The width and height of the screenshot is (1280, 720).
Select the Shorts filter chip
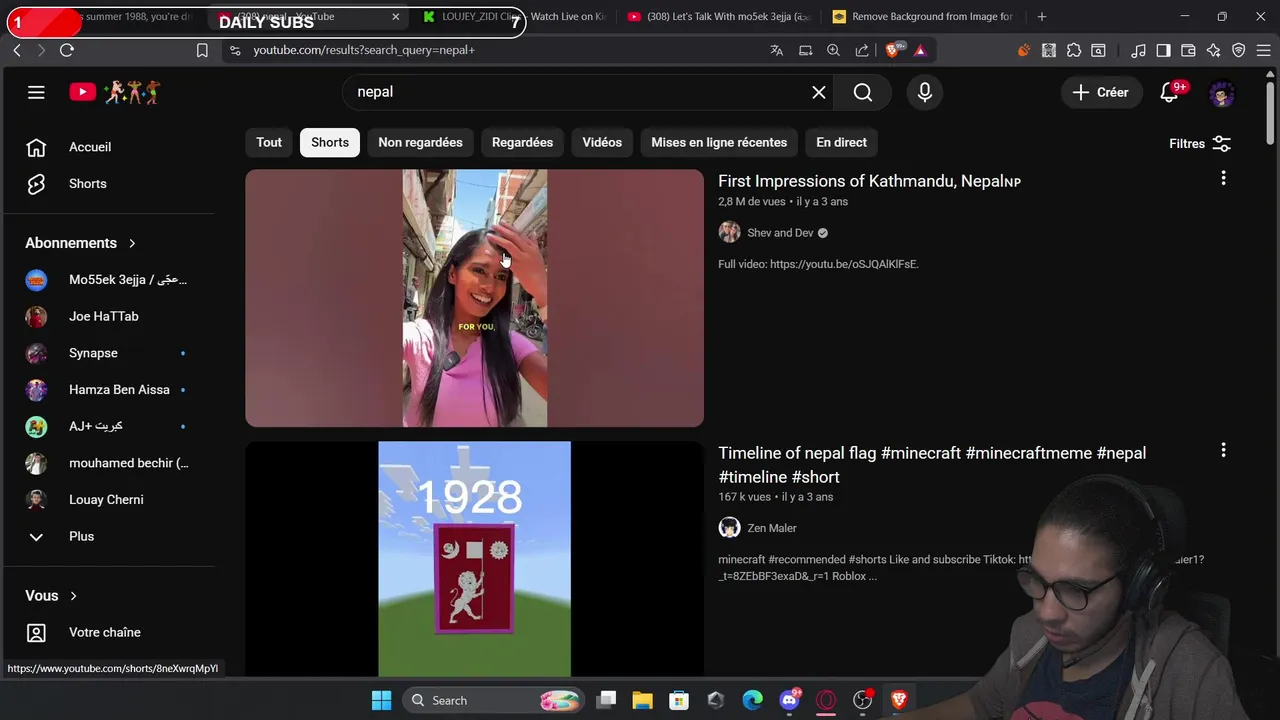point(330,142)
